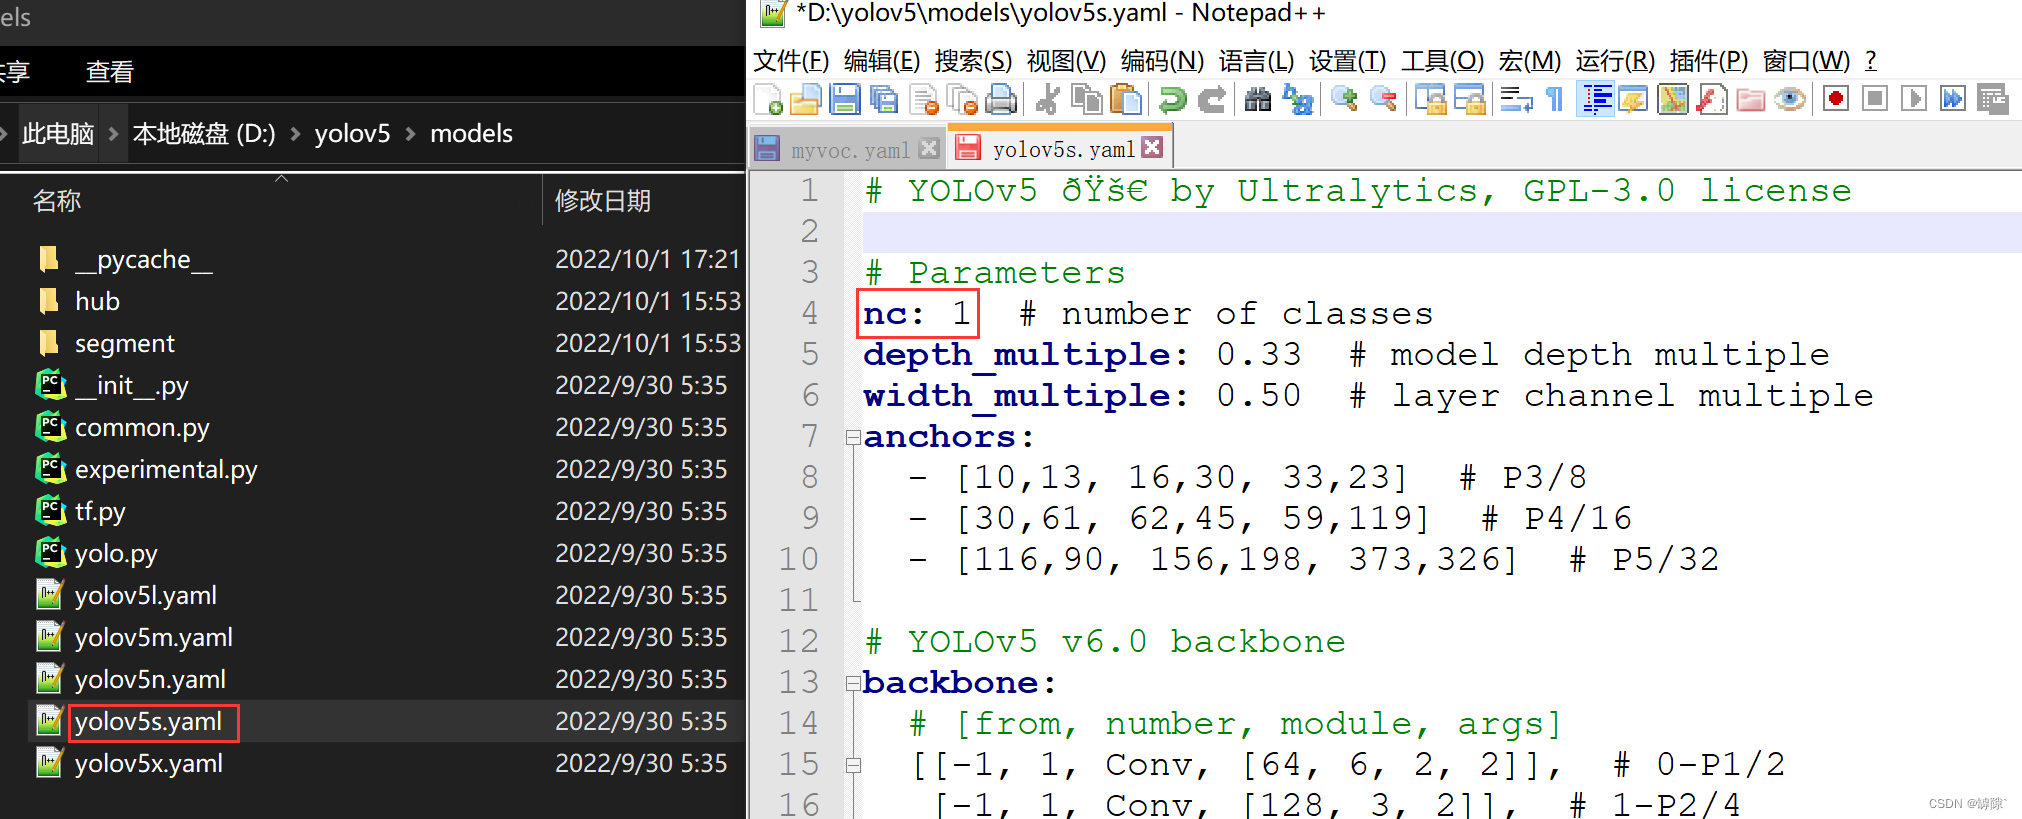2022x819 pixels.
Task: Open the Function List toolbar icon
Action: tap(1711, 99)
